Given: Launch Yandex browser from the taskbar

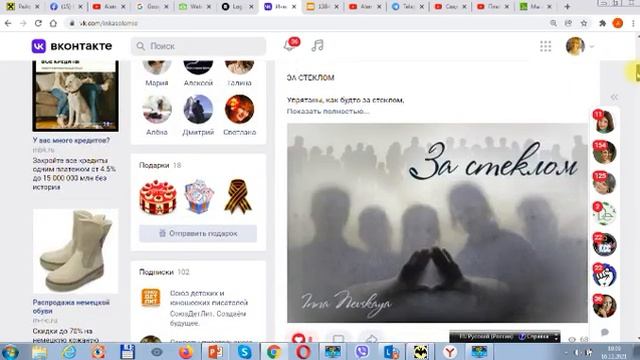Looking at the screenshot, I should click(x=449, y=352).
